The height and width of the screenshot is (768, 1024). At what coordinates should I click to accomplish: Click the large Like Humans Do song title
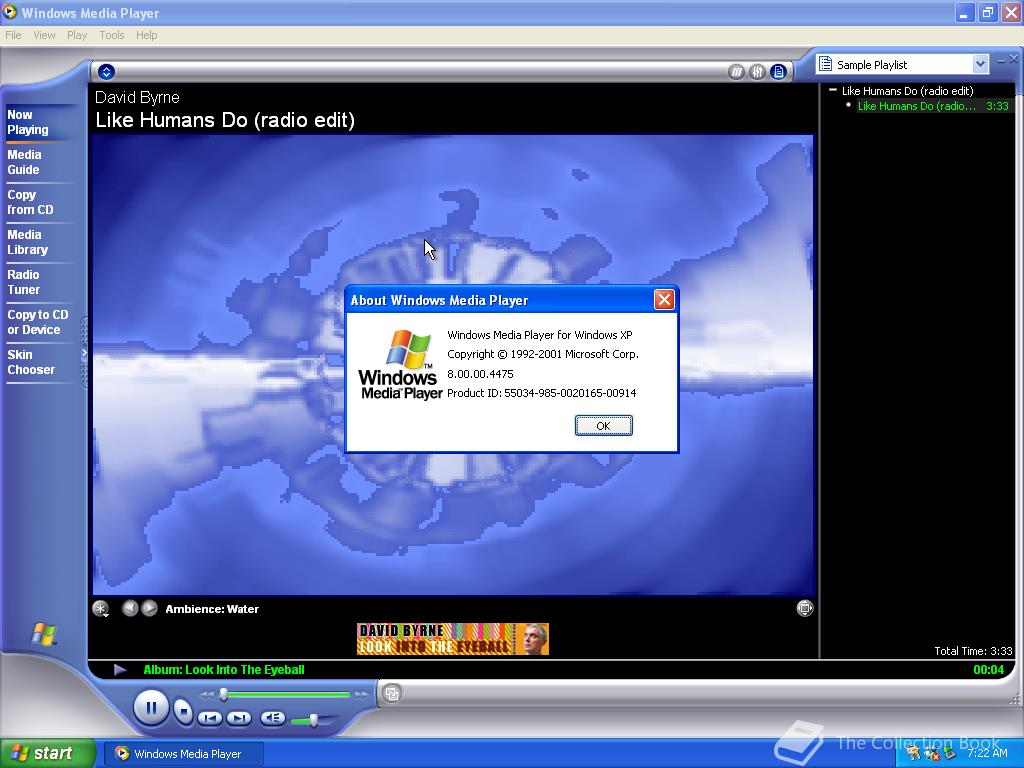pyautogui.click(x=225, y=120)
